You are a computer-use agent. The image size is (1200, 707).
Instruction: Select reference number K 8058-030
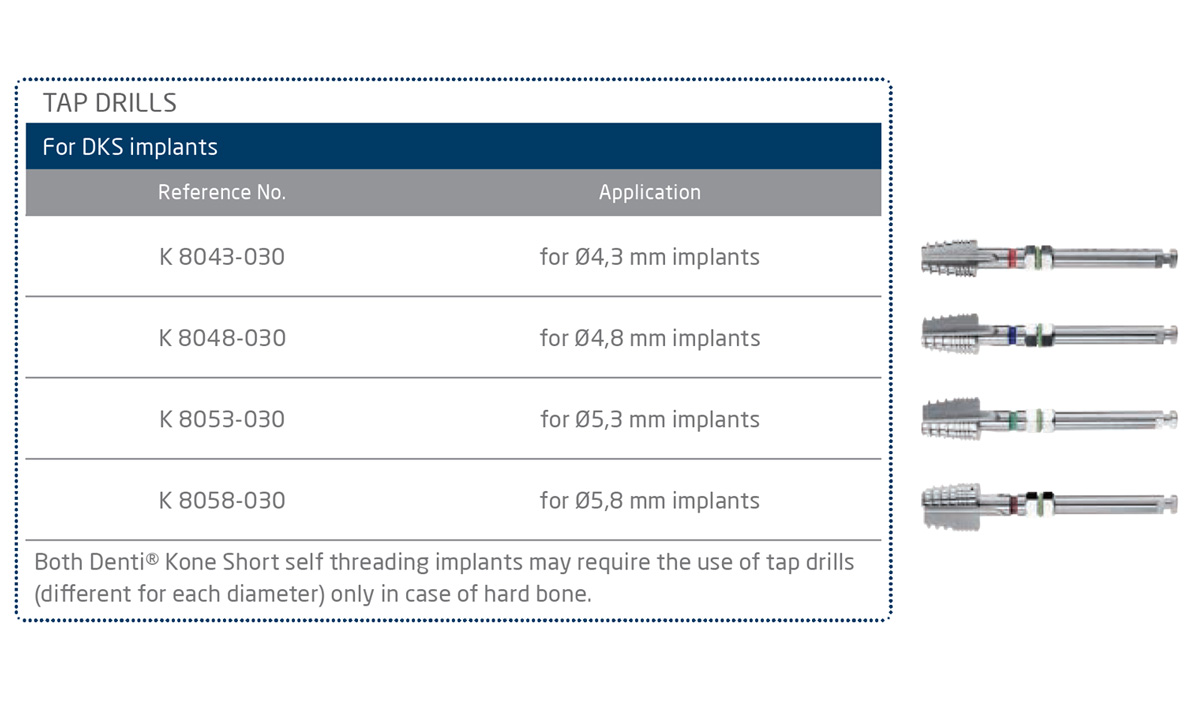point(222,500)
